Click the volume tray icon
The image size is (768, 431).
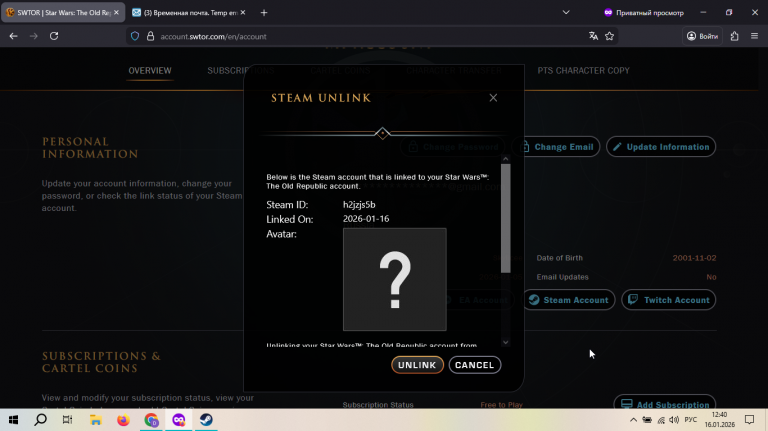pos(674,420)
